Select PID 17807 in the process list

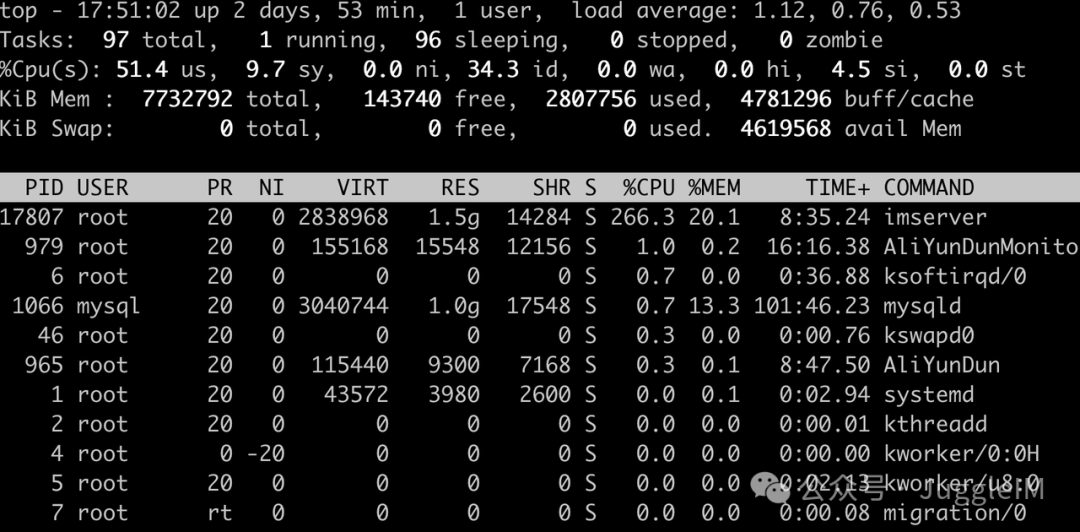32,217
